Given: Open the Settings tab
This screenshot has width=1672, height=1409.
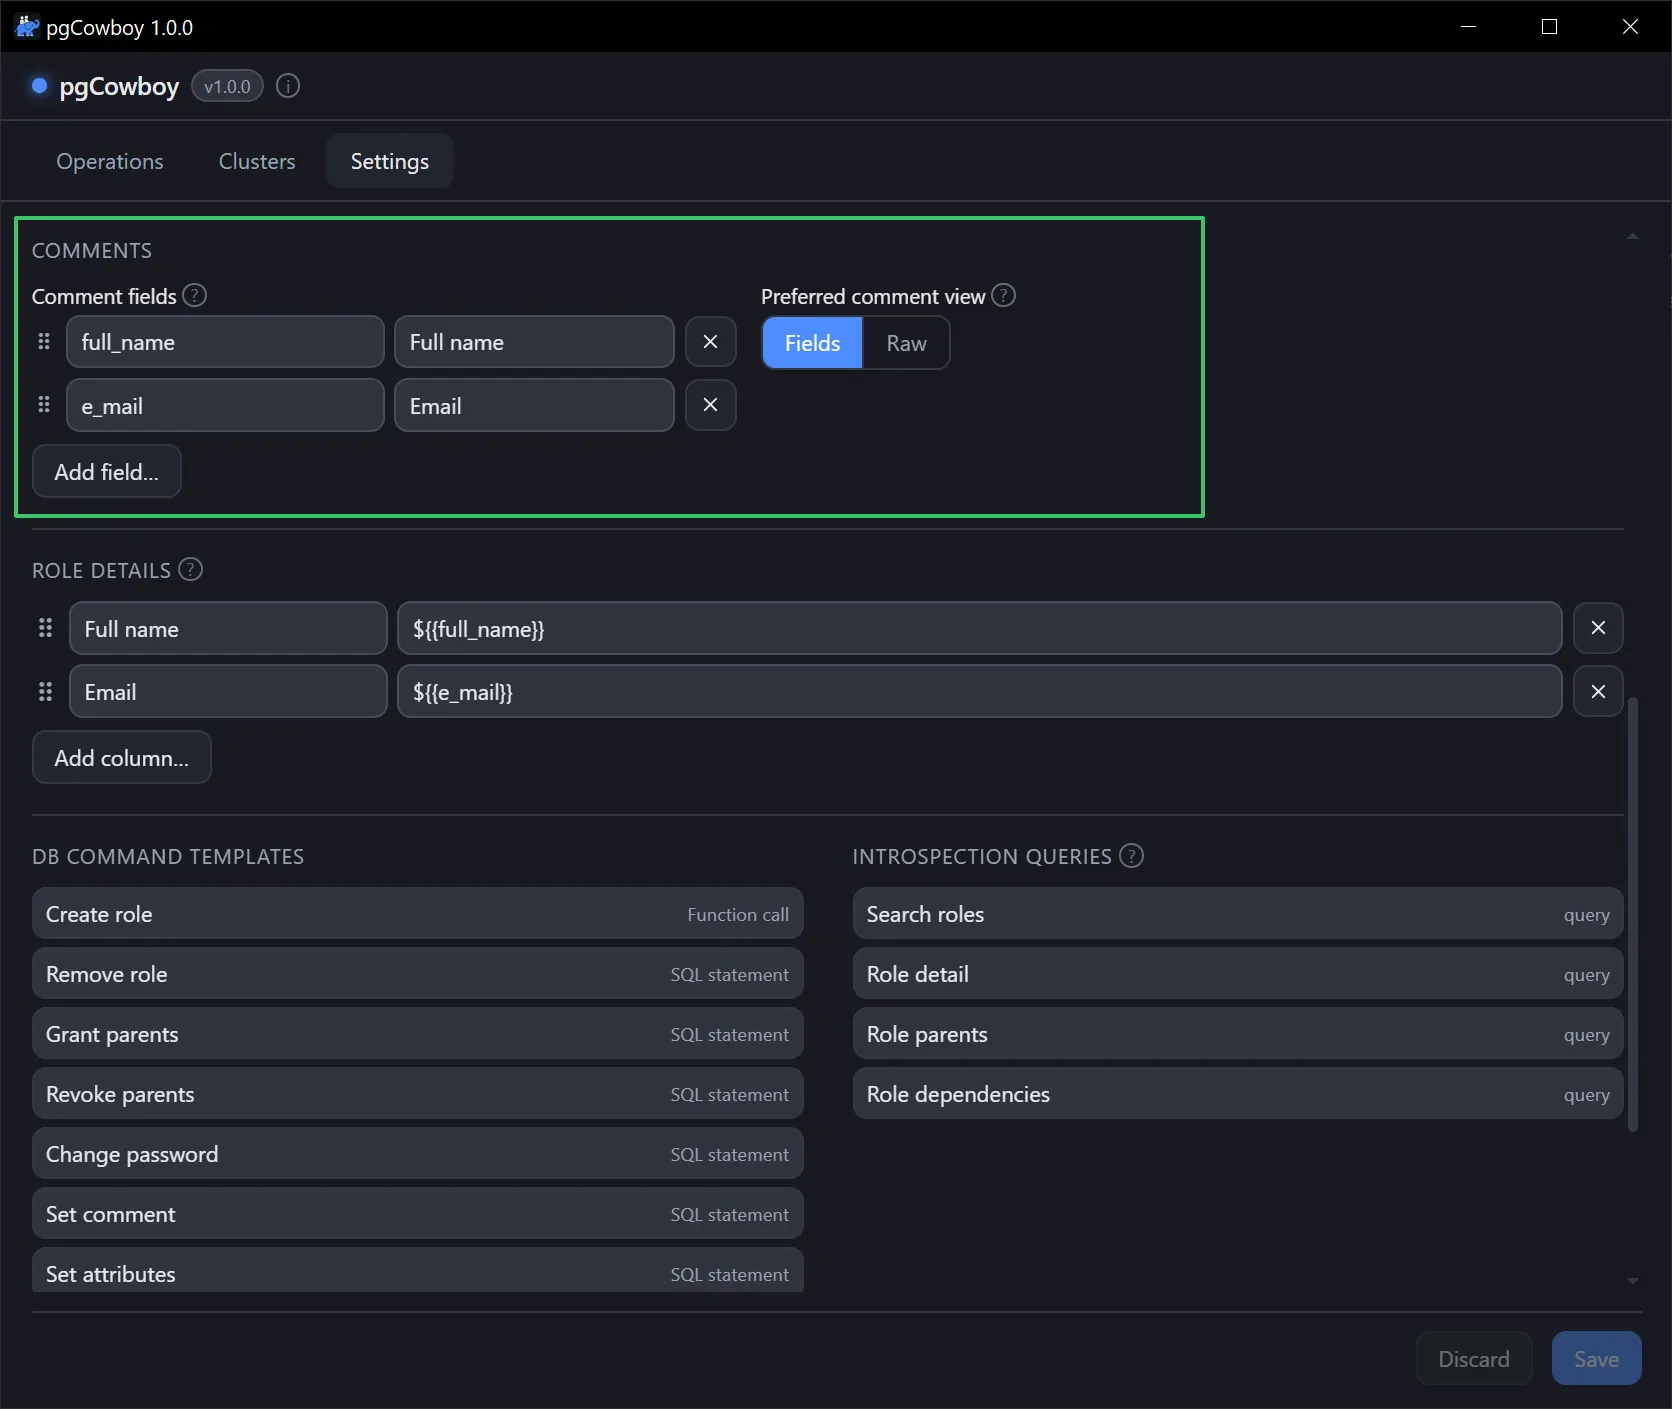Looking at the screenshot, I should pyautogui.click(x=390, y=161).
